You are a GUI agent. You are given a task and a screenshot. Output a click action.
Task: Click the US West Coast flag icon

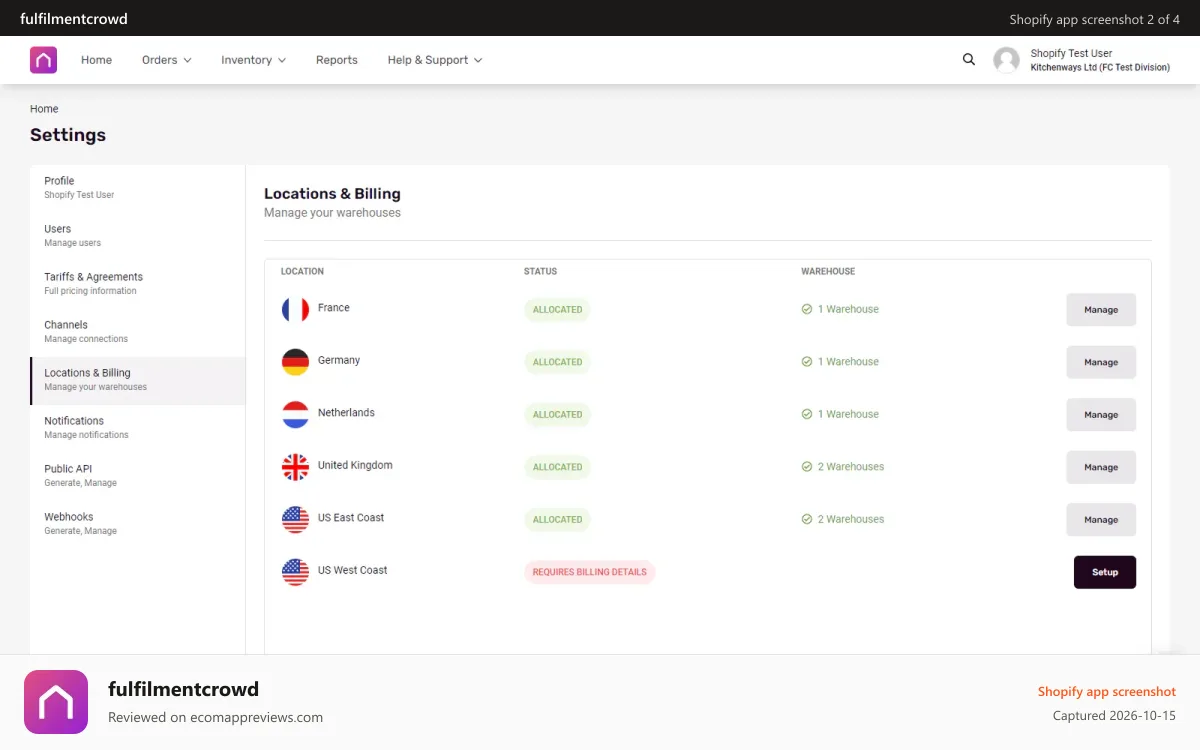pyautogui.click(x=295, y=572)
